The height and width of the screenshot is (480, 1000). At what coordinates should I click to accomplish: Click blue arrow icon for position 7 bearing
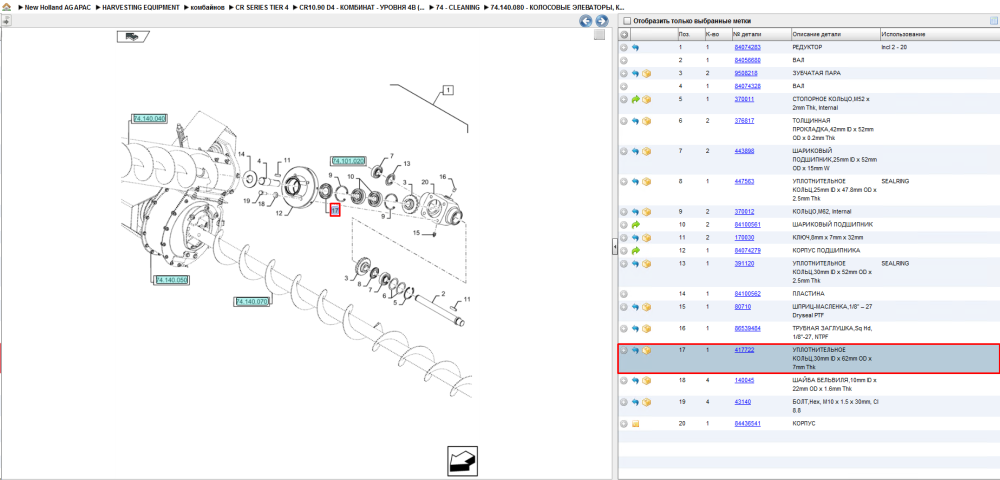click(x=635, y=151)
